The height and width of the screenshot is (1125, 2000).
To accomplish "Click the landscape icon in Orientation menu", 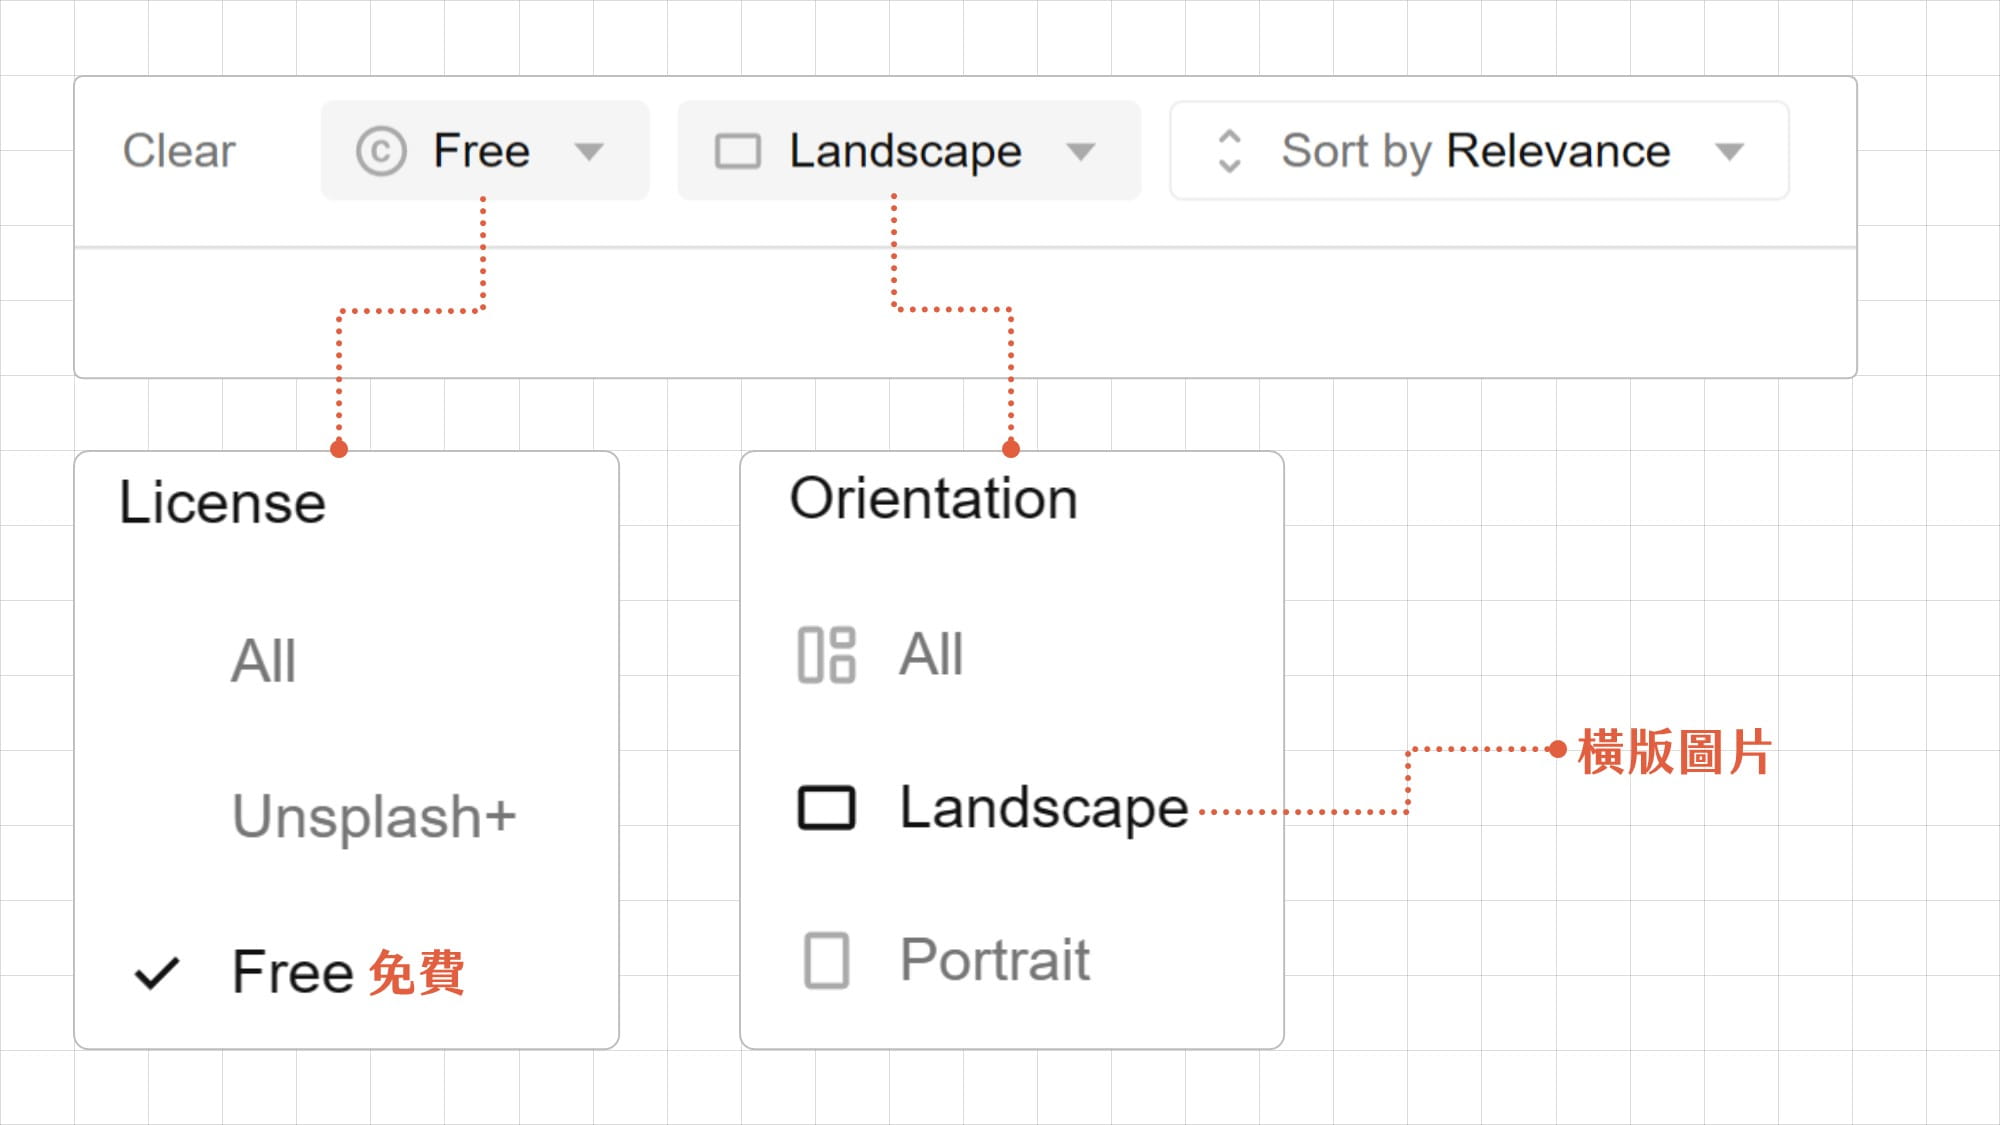I will tap(826, 808).
